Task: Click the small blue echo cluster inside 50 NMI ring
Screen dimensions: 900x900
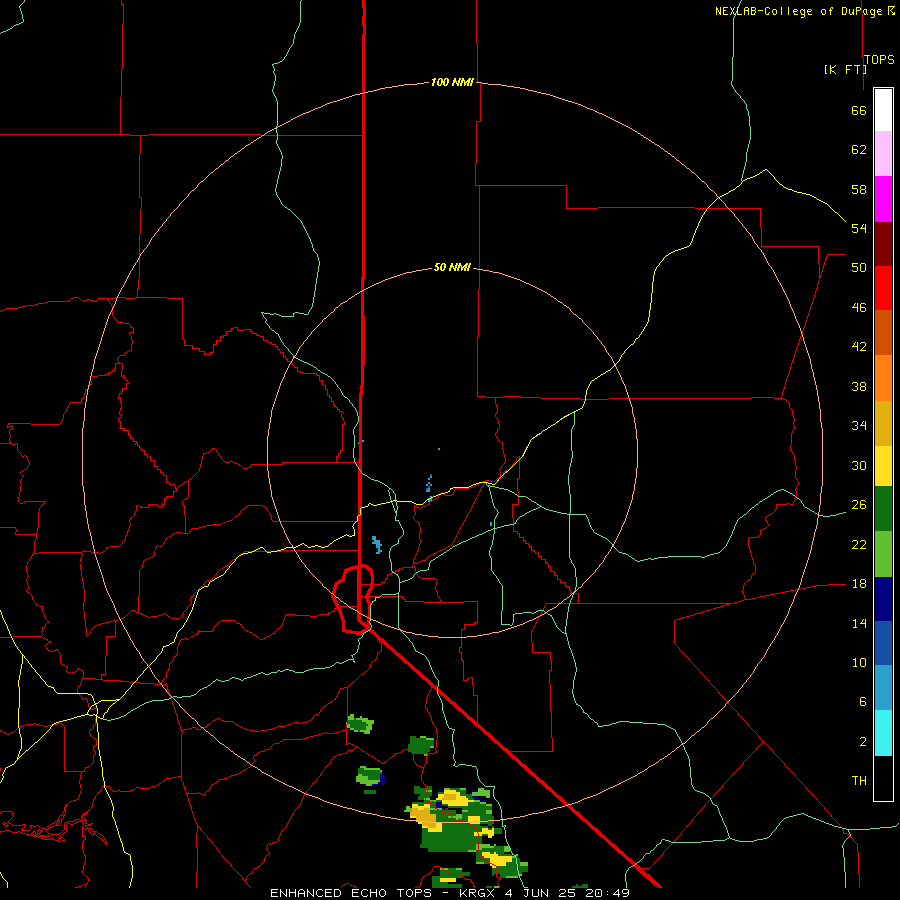Action: point(377,544)
